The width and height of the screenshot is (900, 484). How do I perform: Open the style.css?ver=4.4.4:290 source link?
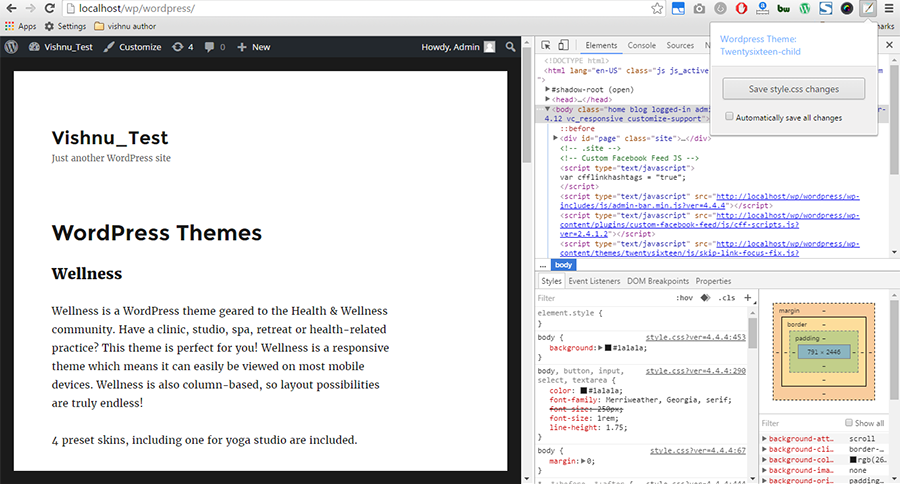(696, 371)
